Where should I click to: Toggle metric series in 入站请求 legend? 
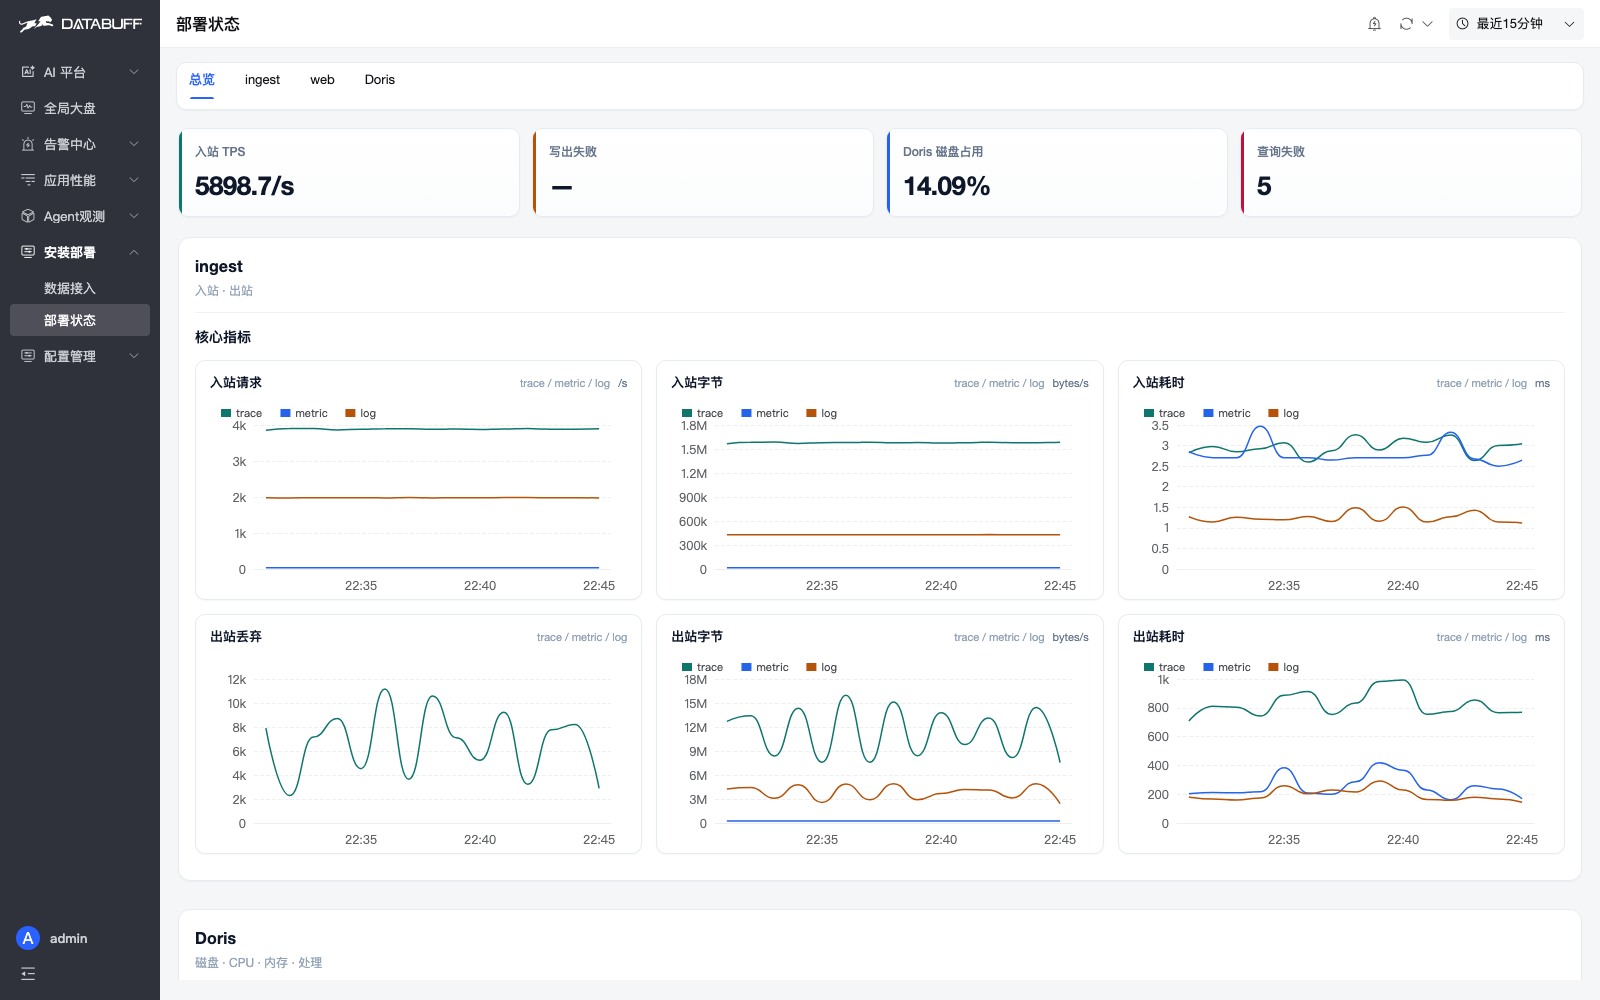[x=304, y=413]
